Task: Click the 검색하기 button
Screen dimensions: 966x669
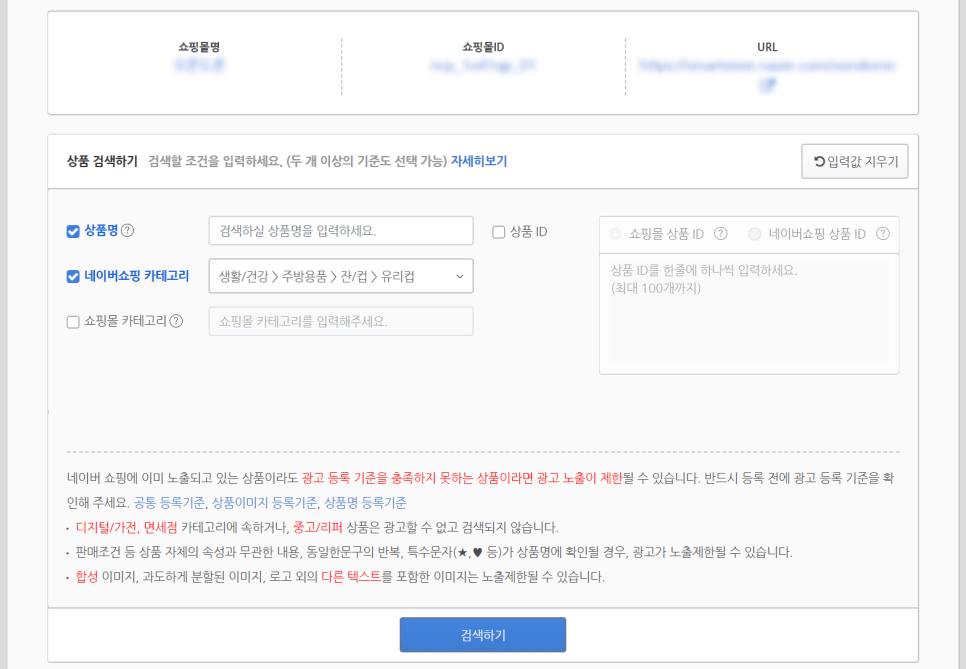Action: (x=482, y=635)
